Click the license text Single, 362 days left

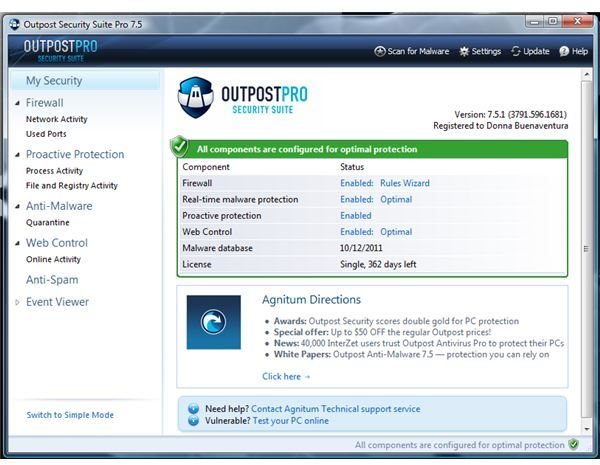(378, 264)
